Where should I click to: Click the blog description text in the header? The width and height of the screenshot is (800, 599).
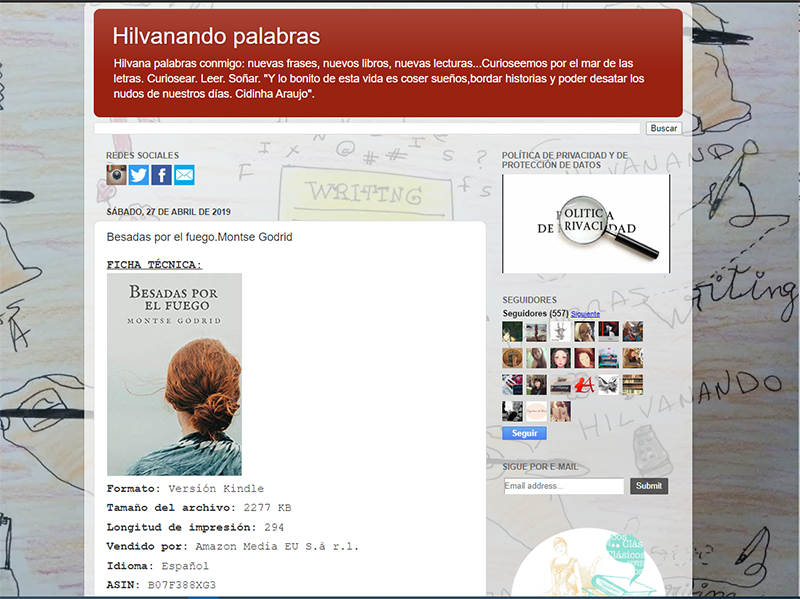379,79
